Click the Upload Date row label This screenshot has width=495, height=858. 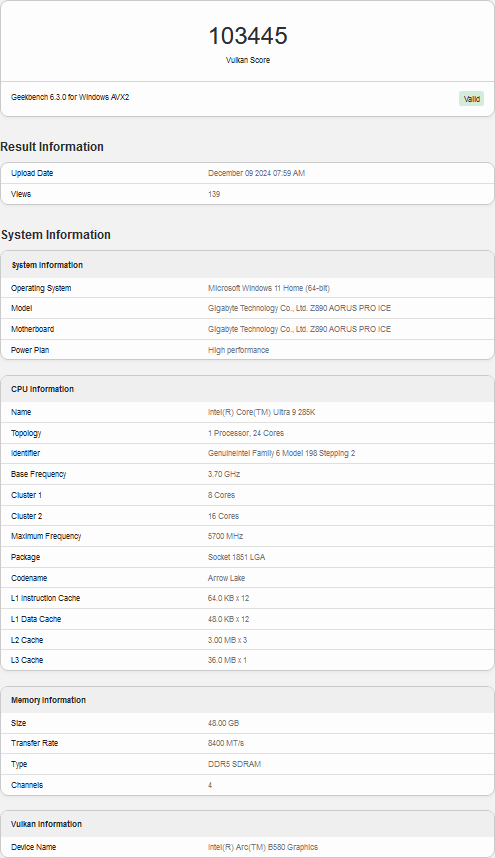pyautogui.click(x=32, y=173)
